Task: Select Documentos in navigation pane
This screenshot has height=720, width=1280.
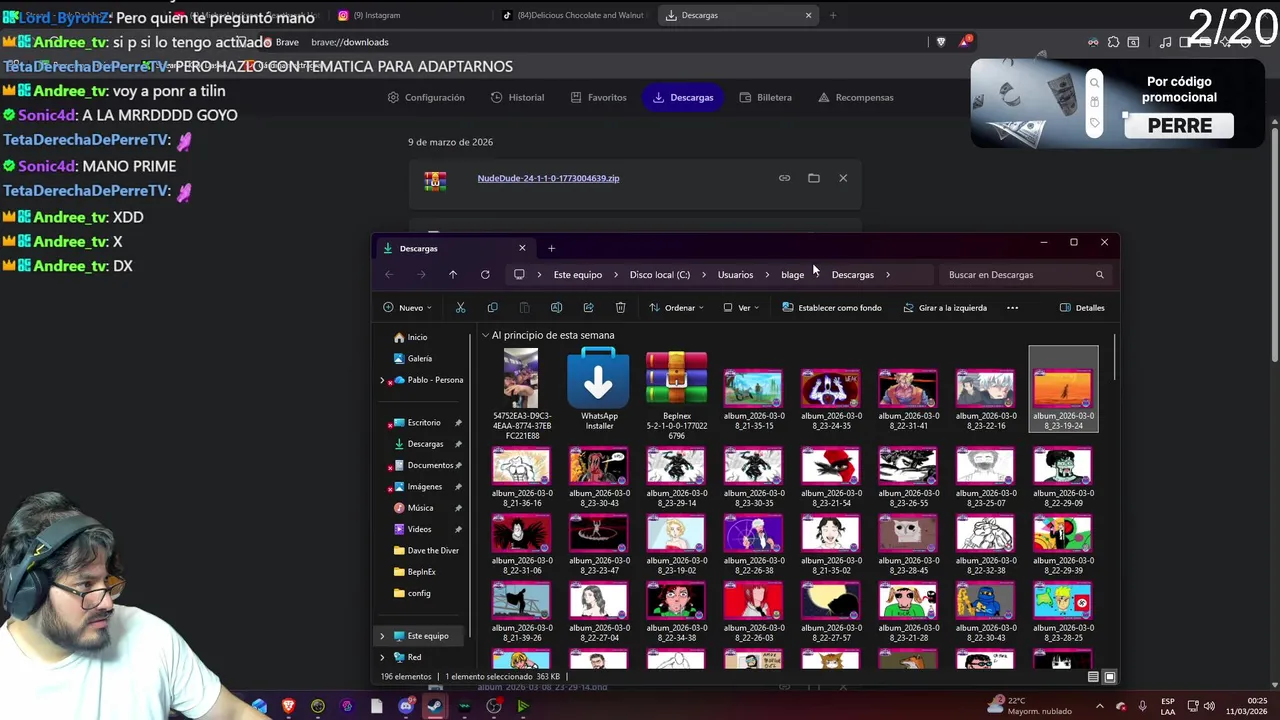Action: coord(430,466)
